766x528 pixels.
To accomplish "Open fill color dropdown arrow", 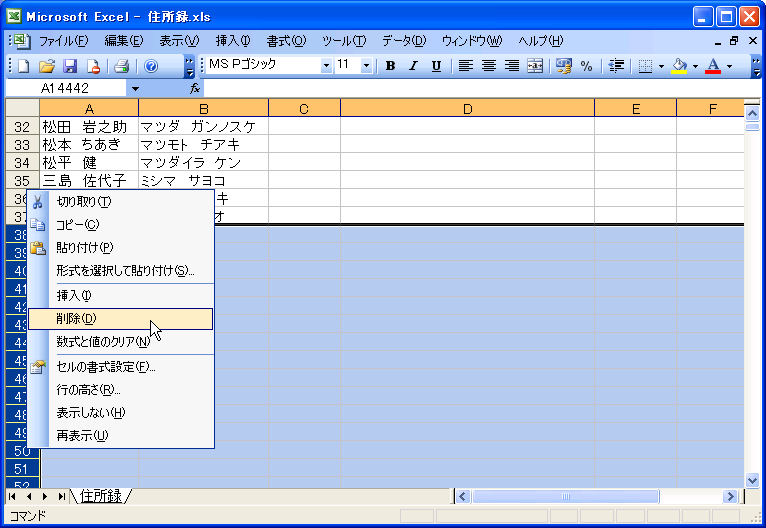I will pyautogui.click(x=695, y=66).
